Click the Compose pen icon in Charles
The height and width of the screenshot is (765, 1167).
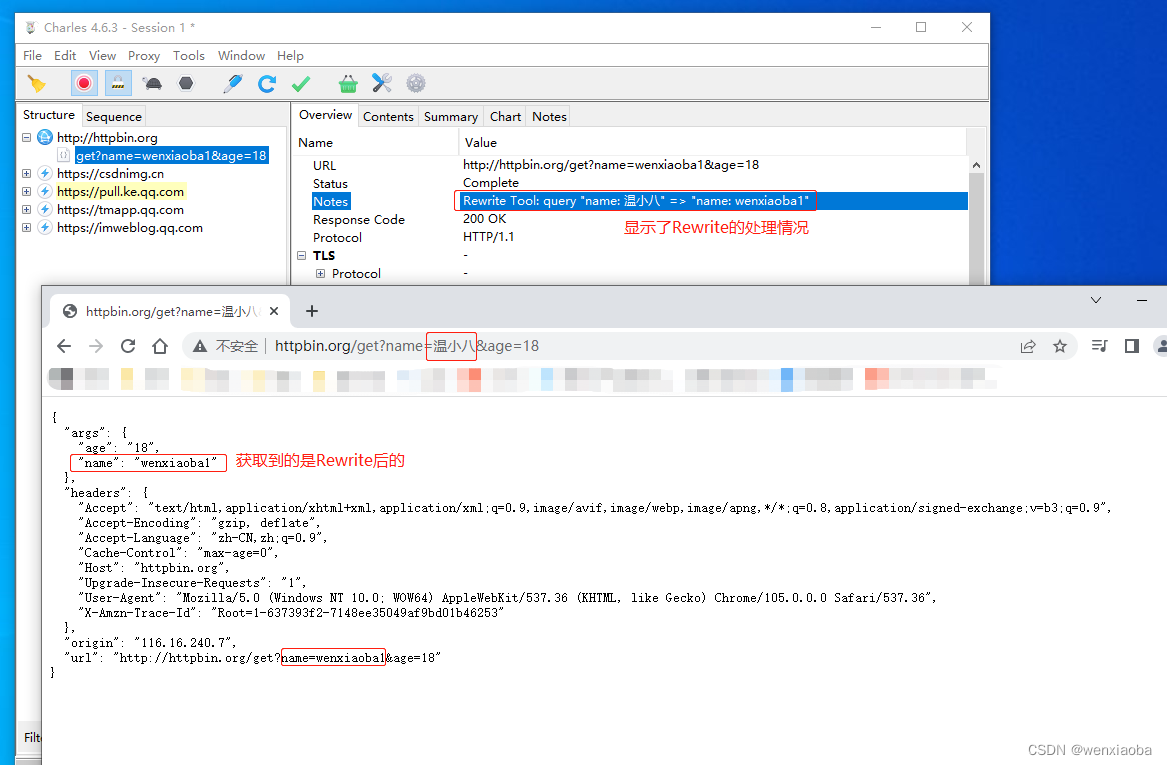point(233,83)
